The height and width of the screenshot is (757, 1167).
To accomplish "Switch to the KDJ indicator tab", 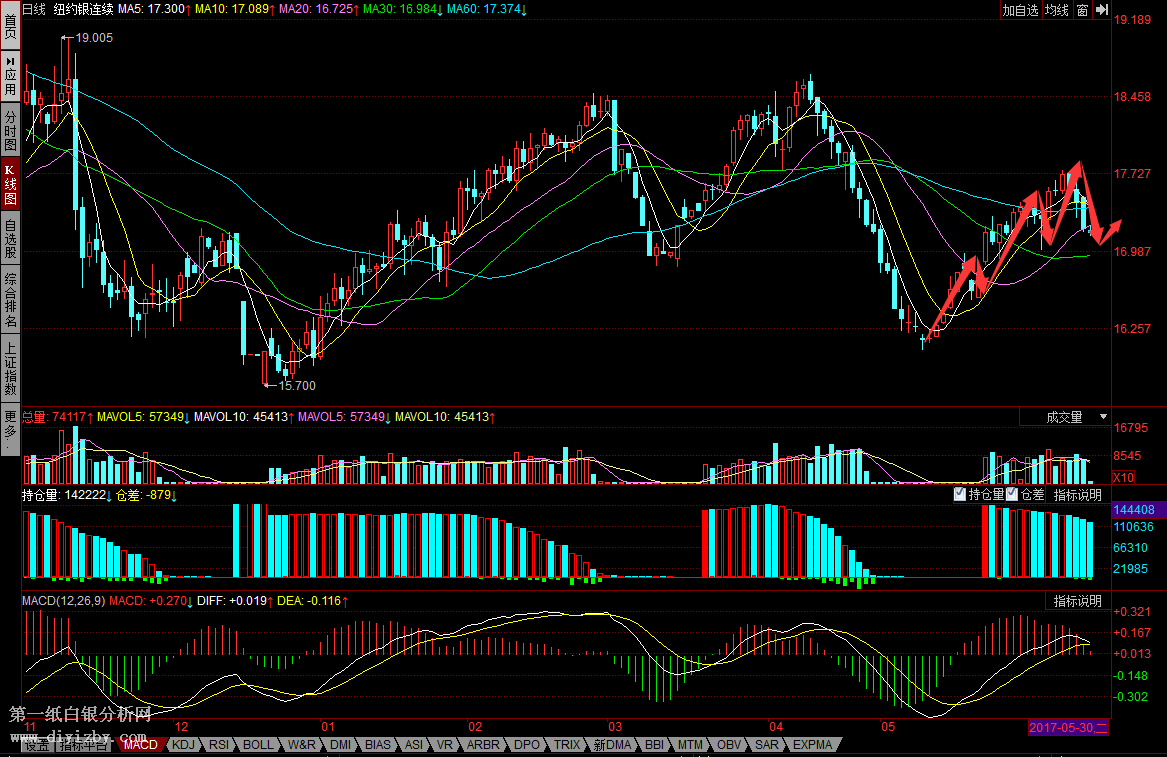I will click(183, 745).
